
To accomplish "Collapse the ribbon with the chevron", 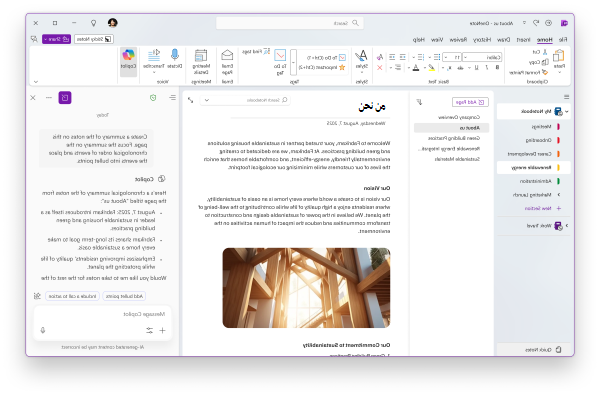I will (36, 82).
